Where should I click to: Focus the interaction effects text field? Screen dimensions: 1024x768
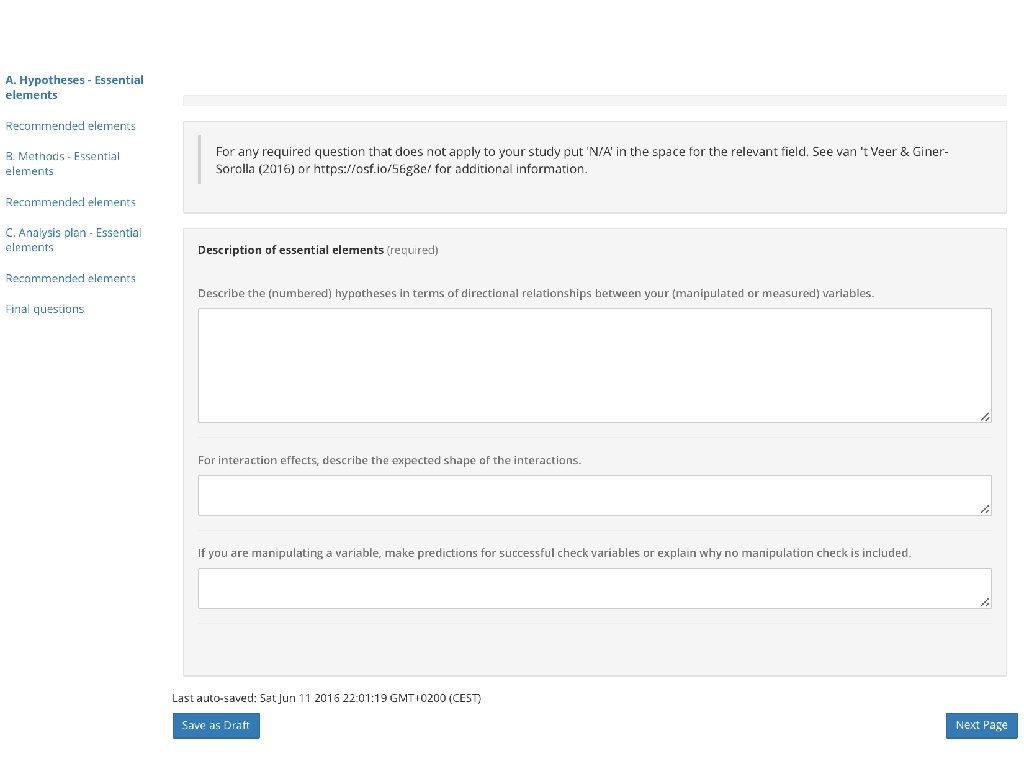click(x=594, y=495)
